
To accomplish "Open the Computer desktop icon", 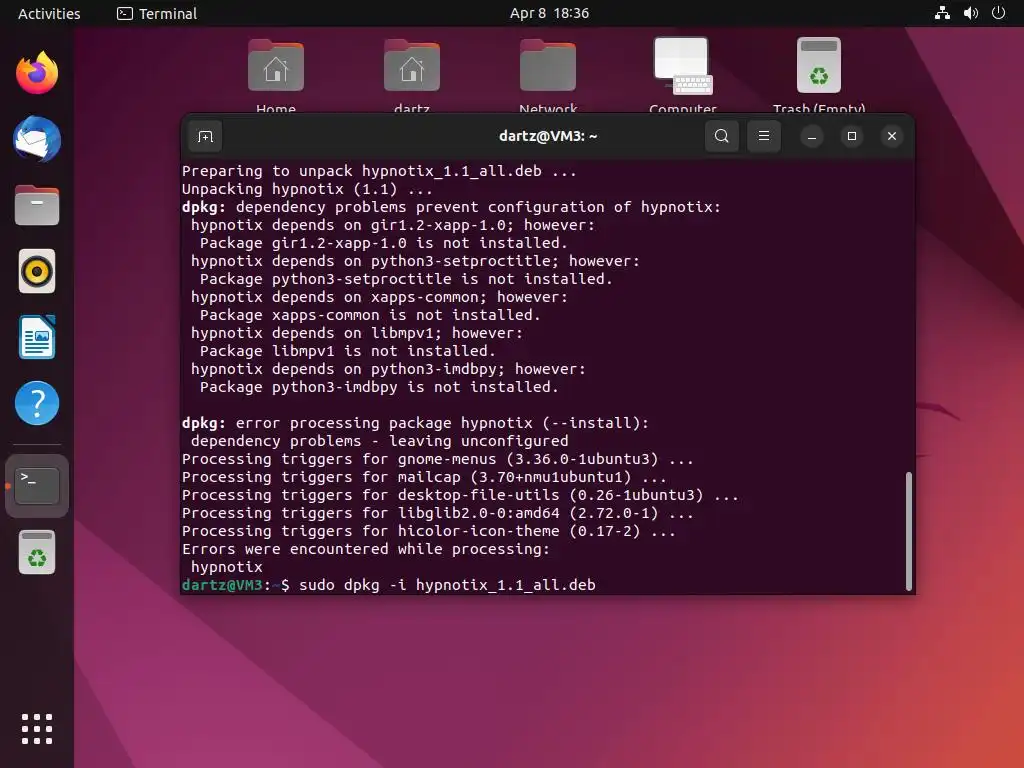I will click(682, 76).
